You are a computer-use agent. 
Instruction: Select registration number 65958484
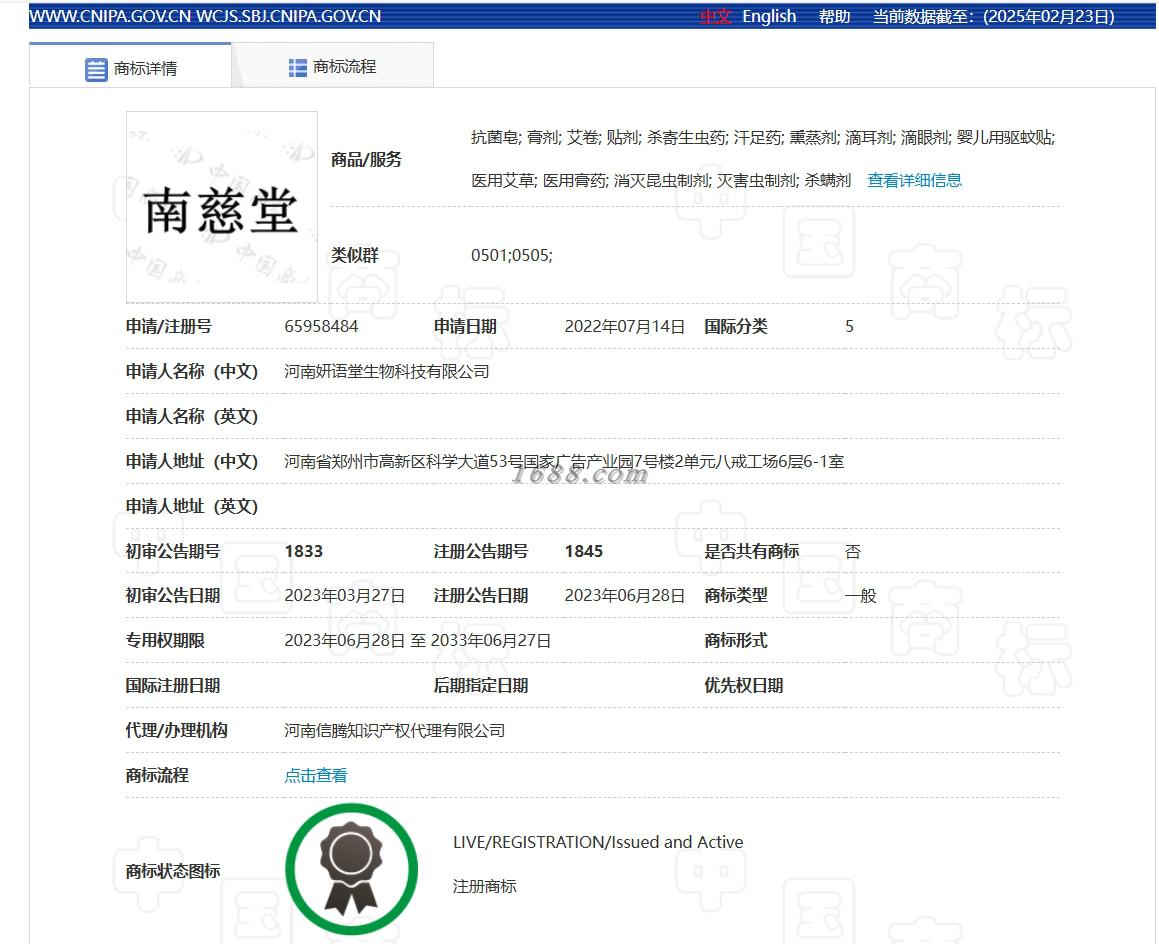click(x=322, y=327)
